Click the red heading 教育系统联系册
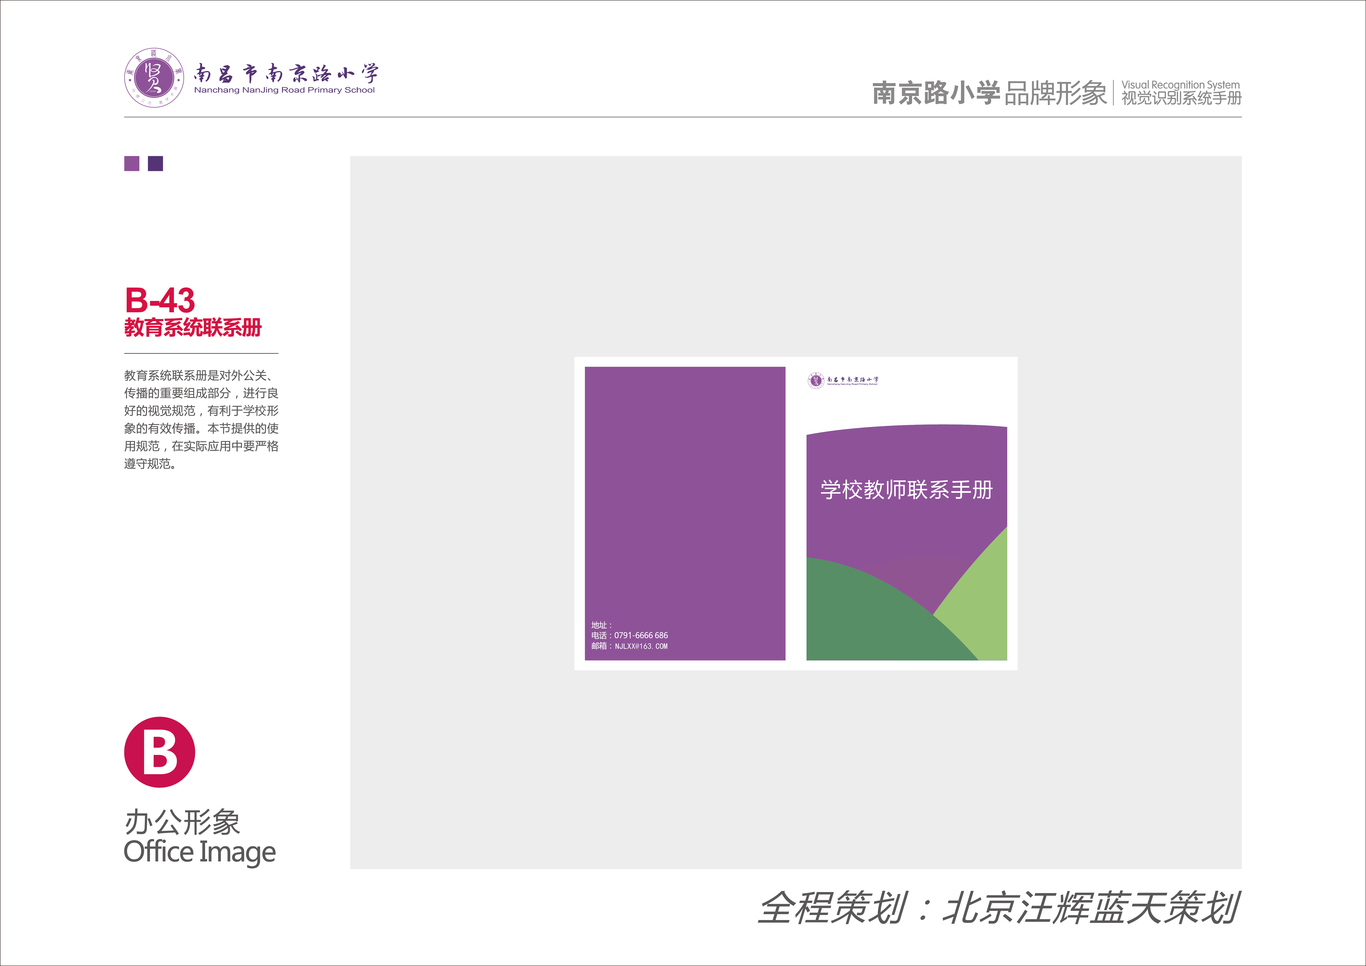Screen dimensions: 1366x966 [x=193, y=328]
